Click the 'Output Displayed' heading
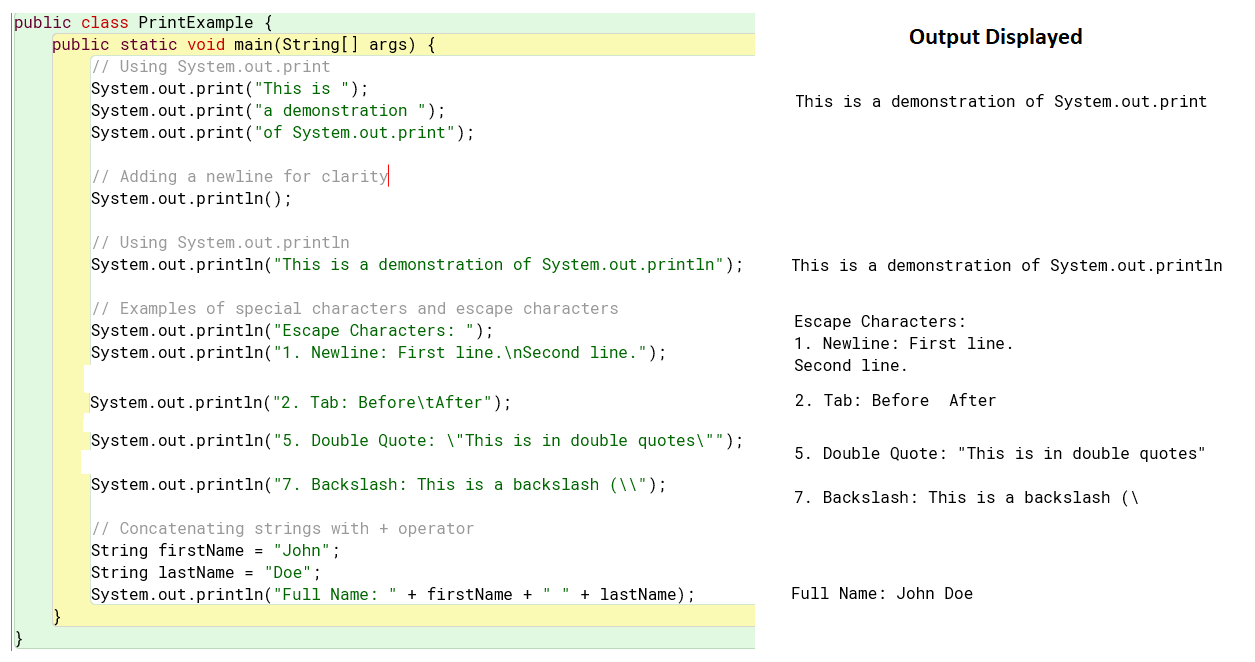This screenshot has width=1255, height=662. [995, 37]
